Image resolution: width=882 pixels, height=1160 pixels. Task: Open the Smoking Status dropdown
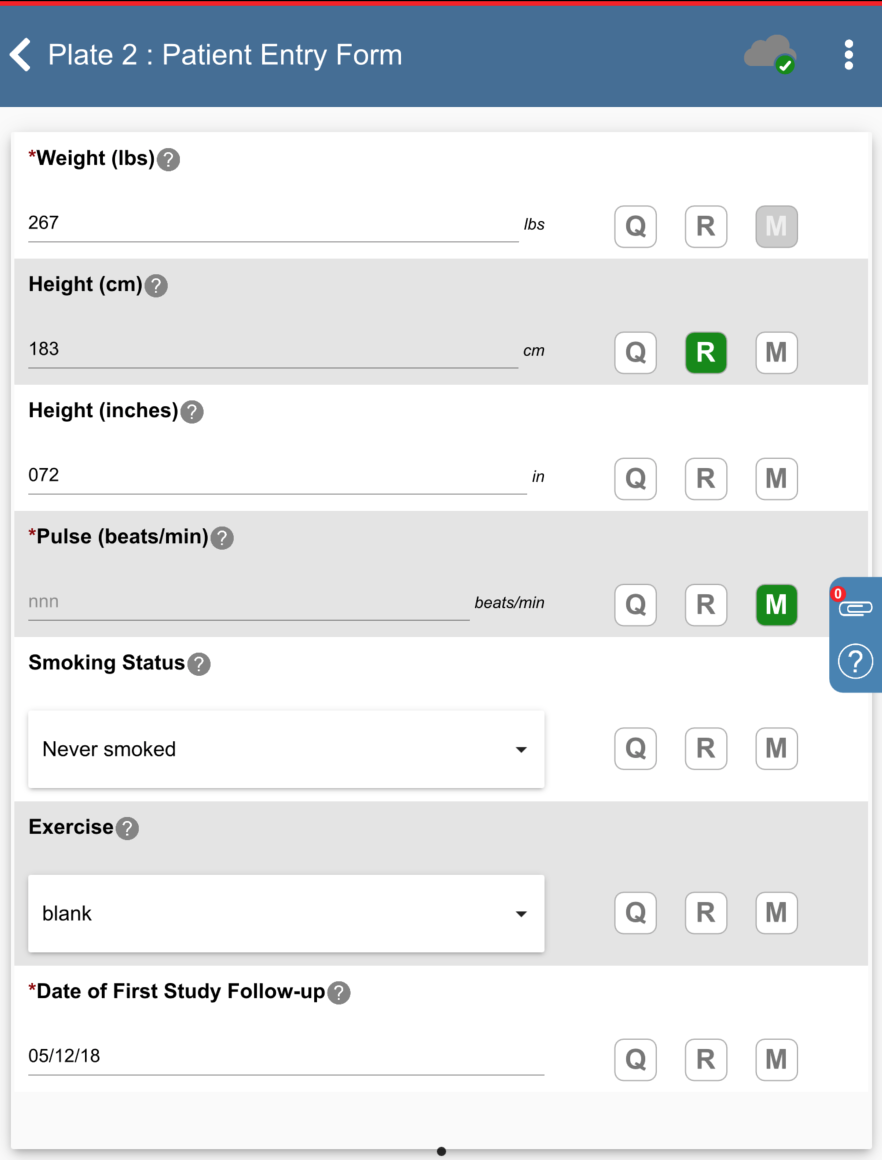pos(286,749)
